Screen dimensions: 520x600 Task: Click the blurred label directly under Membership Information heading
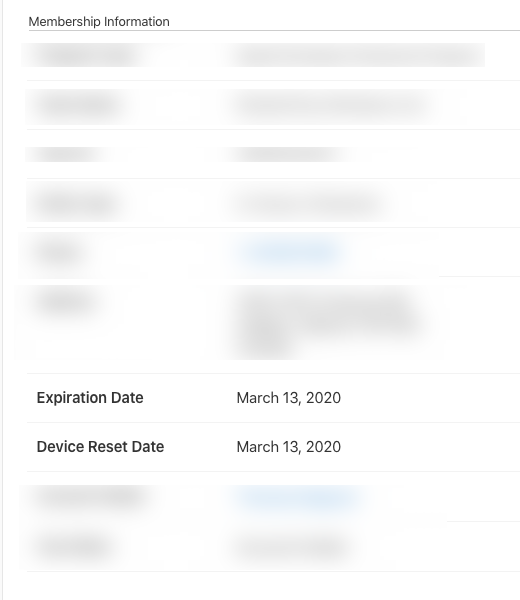tap(88, 55)
